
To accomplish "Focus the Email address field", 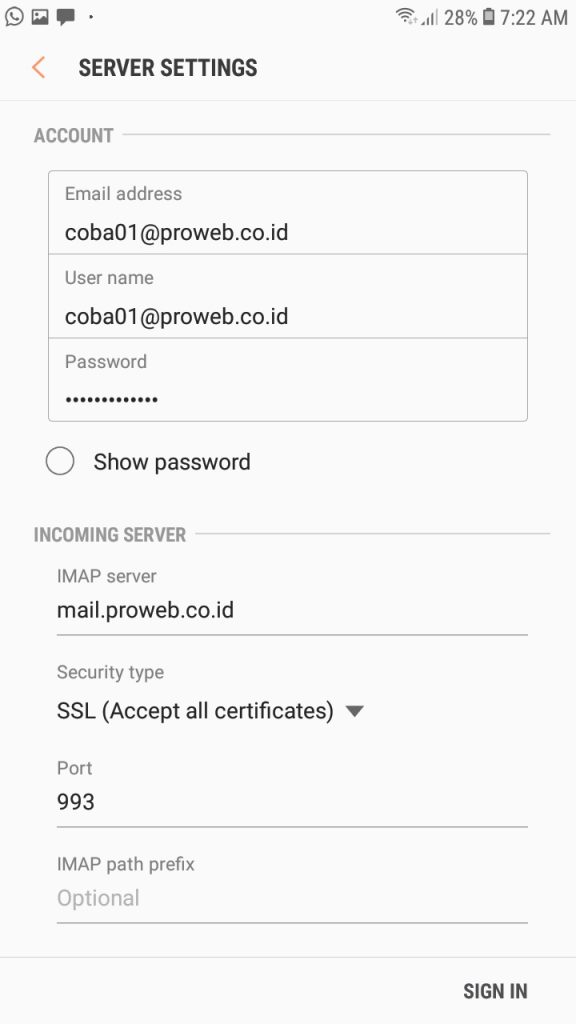I will 288,213.
